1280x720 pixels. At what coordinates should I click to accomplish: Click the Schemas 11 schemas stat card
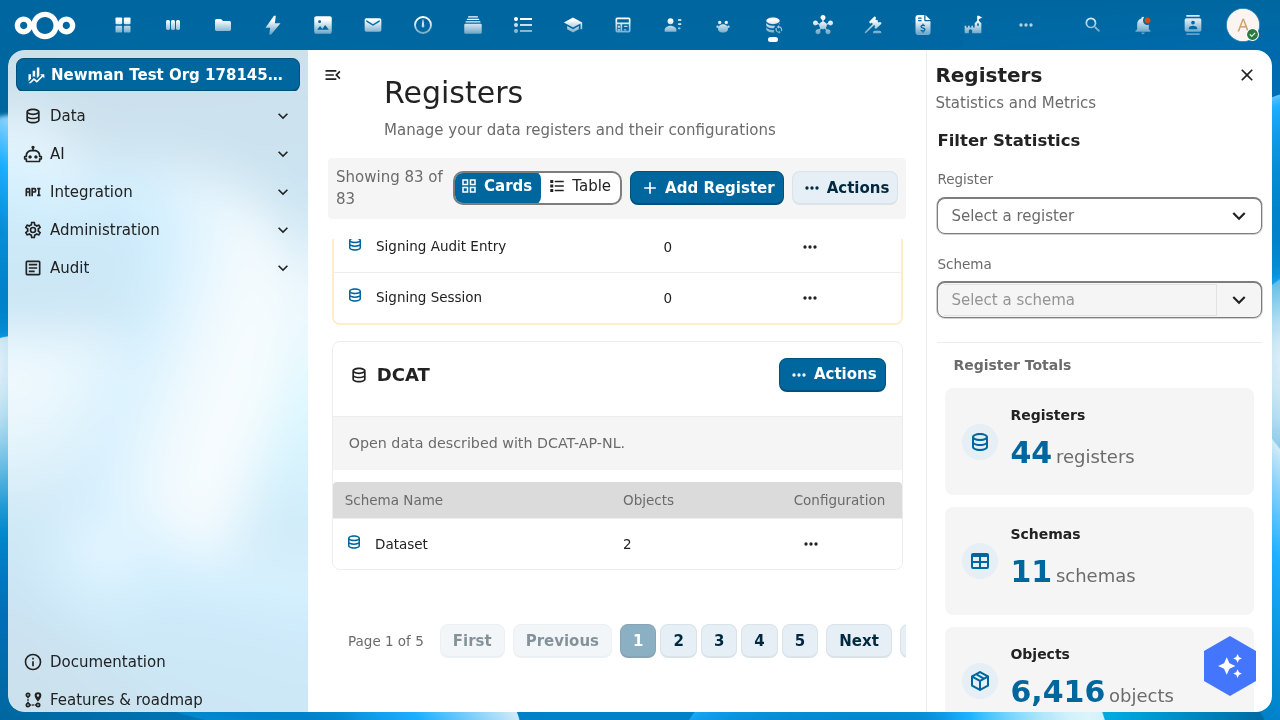click(1099, 561)
